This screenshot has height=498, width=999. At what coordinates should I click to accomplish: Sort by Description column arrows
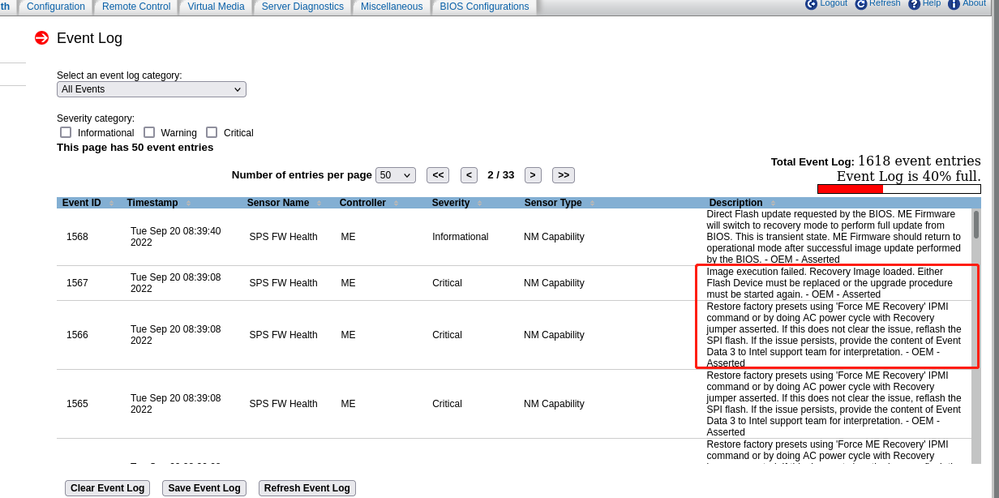tap(772, 203)
